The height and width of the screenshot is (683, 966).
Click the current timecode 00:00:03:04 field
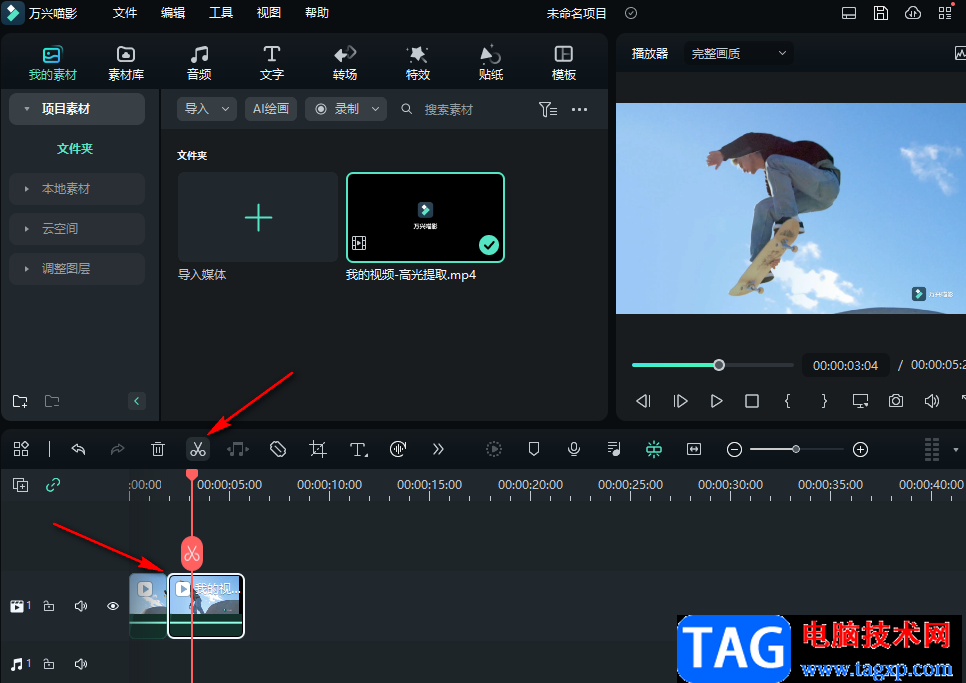[845, 366]
